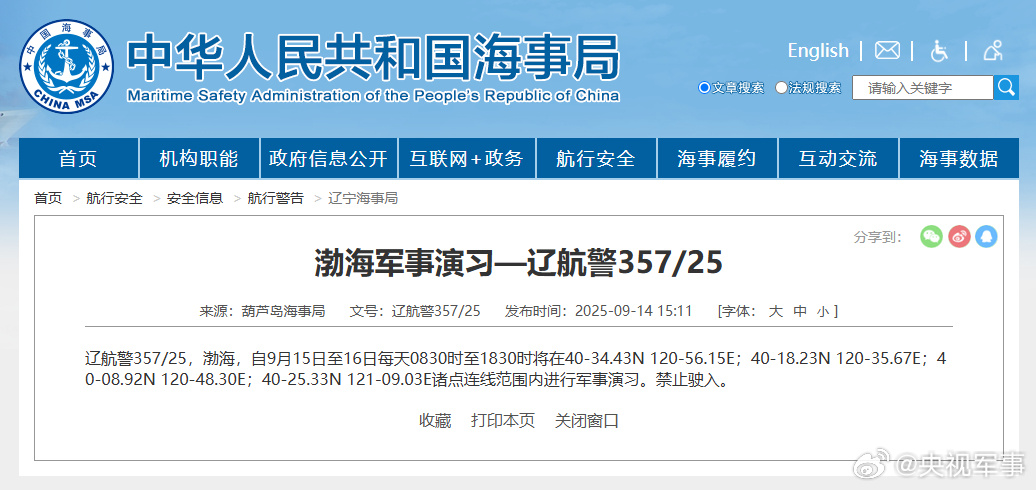The height and width of the screenshot is (490, 1036).
Task: Click the elderly care mode icon
Action: 992,50
